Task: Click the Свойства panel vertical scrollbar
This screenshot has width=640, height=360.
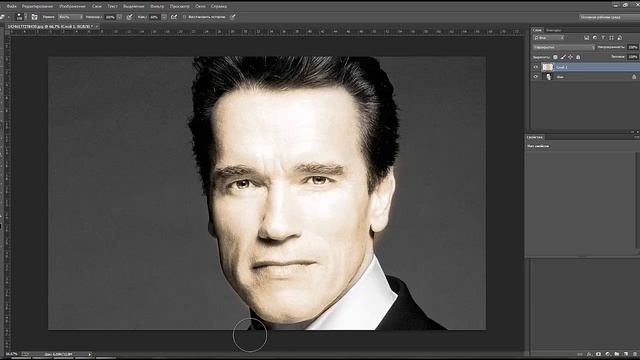Action: click(x=638, y=200)
